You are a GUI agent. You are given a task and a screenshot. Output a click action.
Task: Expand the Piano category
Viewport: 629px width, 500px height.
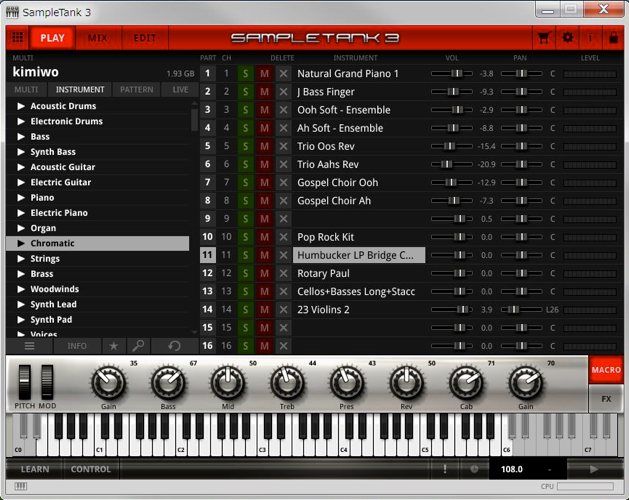tap(21, 197)
